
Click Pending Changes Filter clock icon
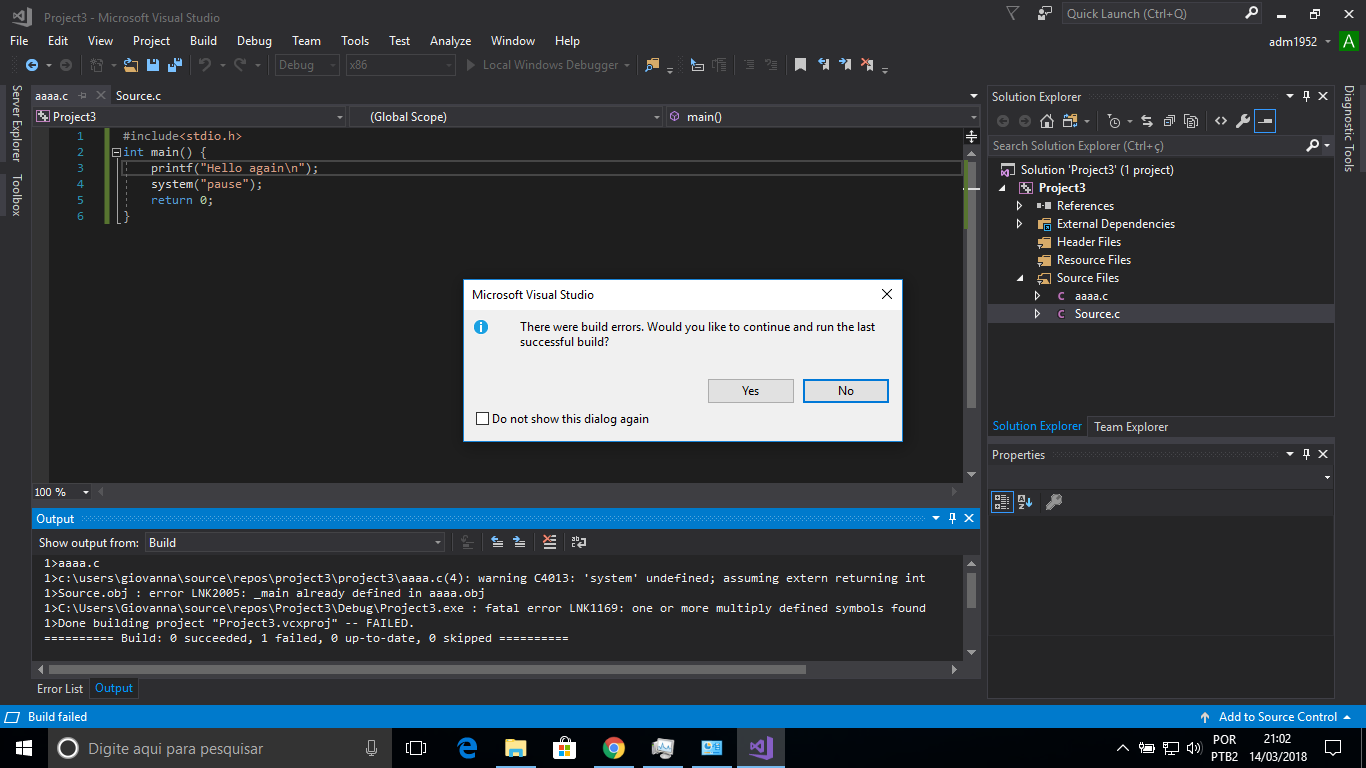(x=1114, y=121)
